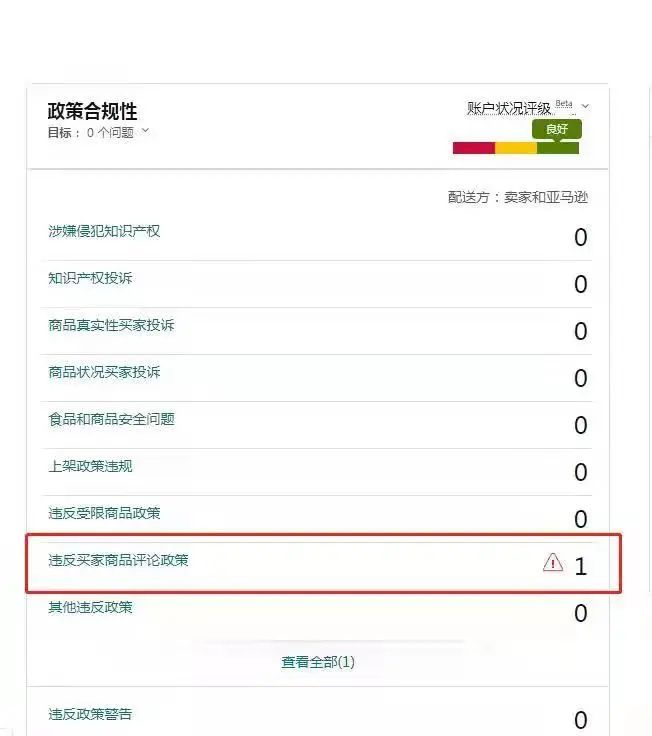Image resolution: width=652 pixels, height=736 pixels.
Task: Expand the 账户状况评级 dropdown chevron
Action: (585, 107)
